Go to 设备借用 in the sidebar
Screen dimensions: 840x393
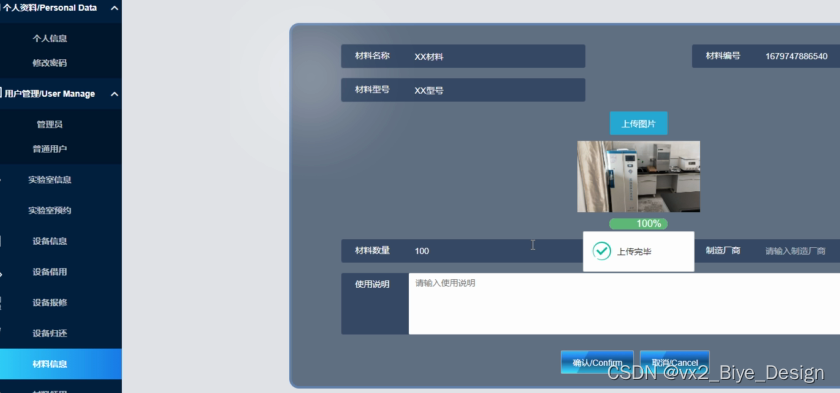click(x=50, y=271)
